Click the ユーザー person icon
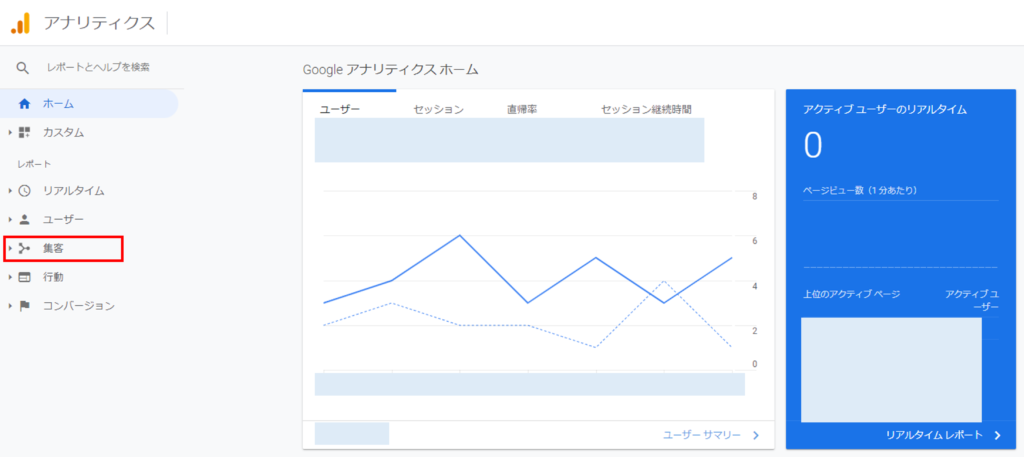Viewport: 1024px width, 457px height. click(24, 219)
